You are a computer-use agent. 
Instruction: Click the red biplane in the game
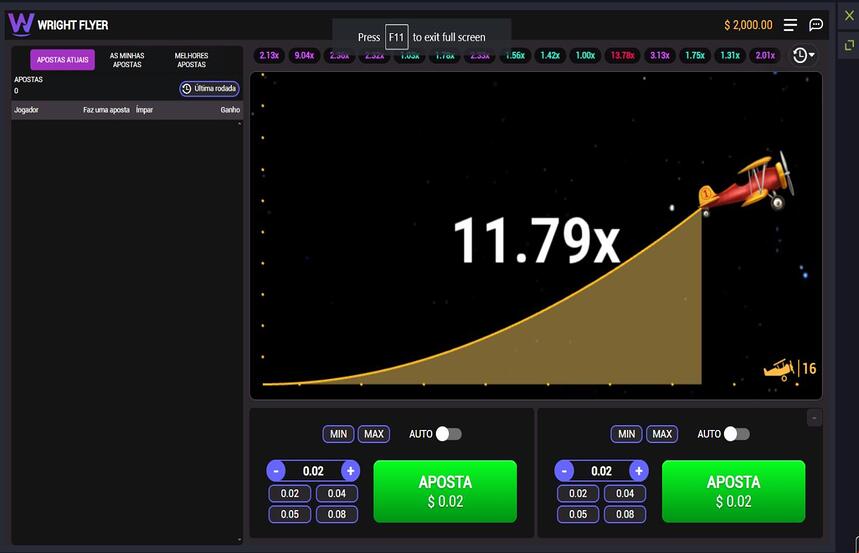click(x=746, y=184)
